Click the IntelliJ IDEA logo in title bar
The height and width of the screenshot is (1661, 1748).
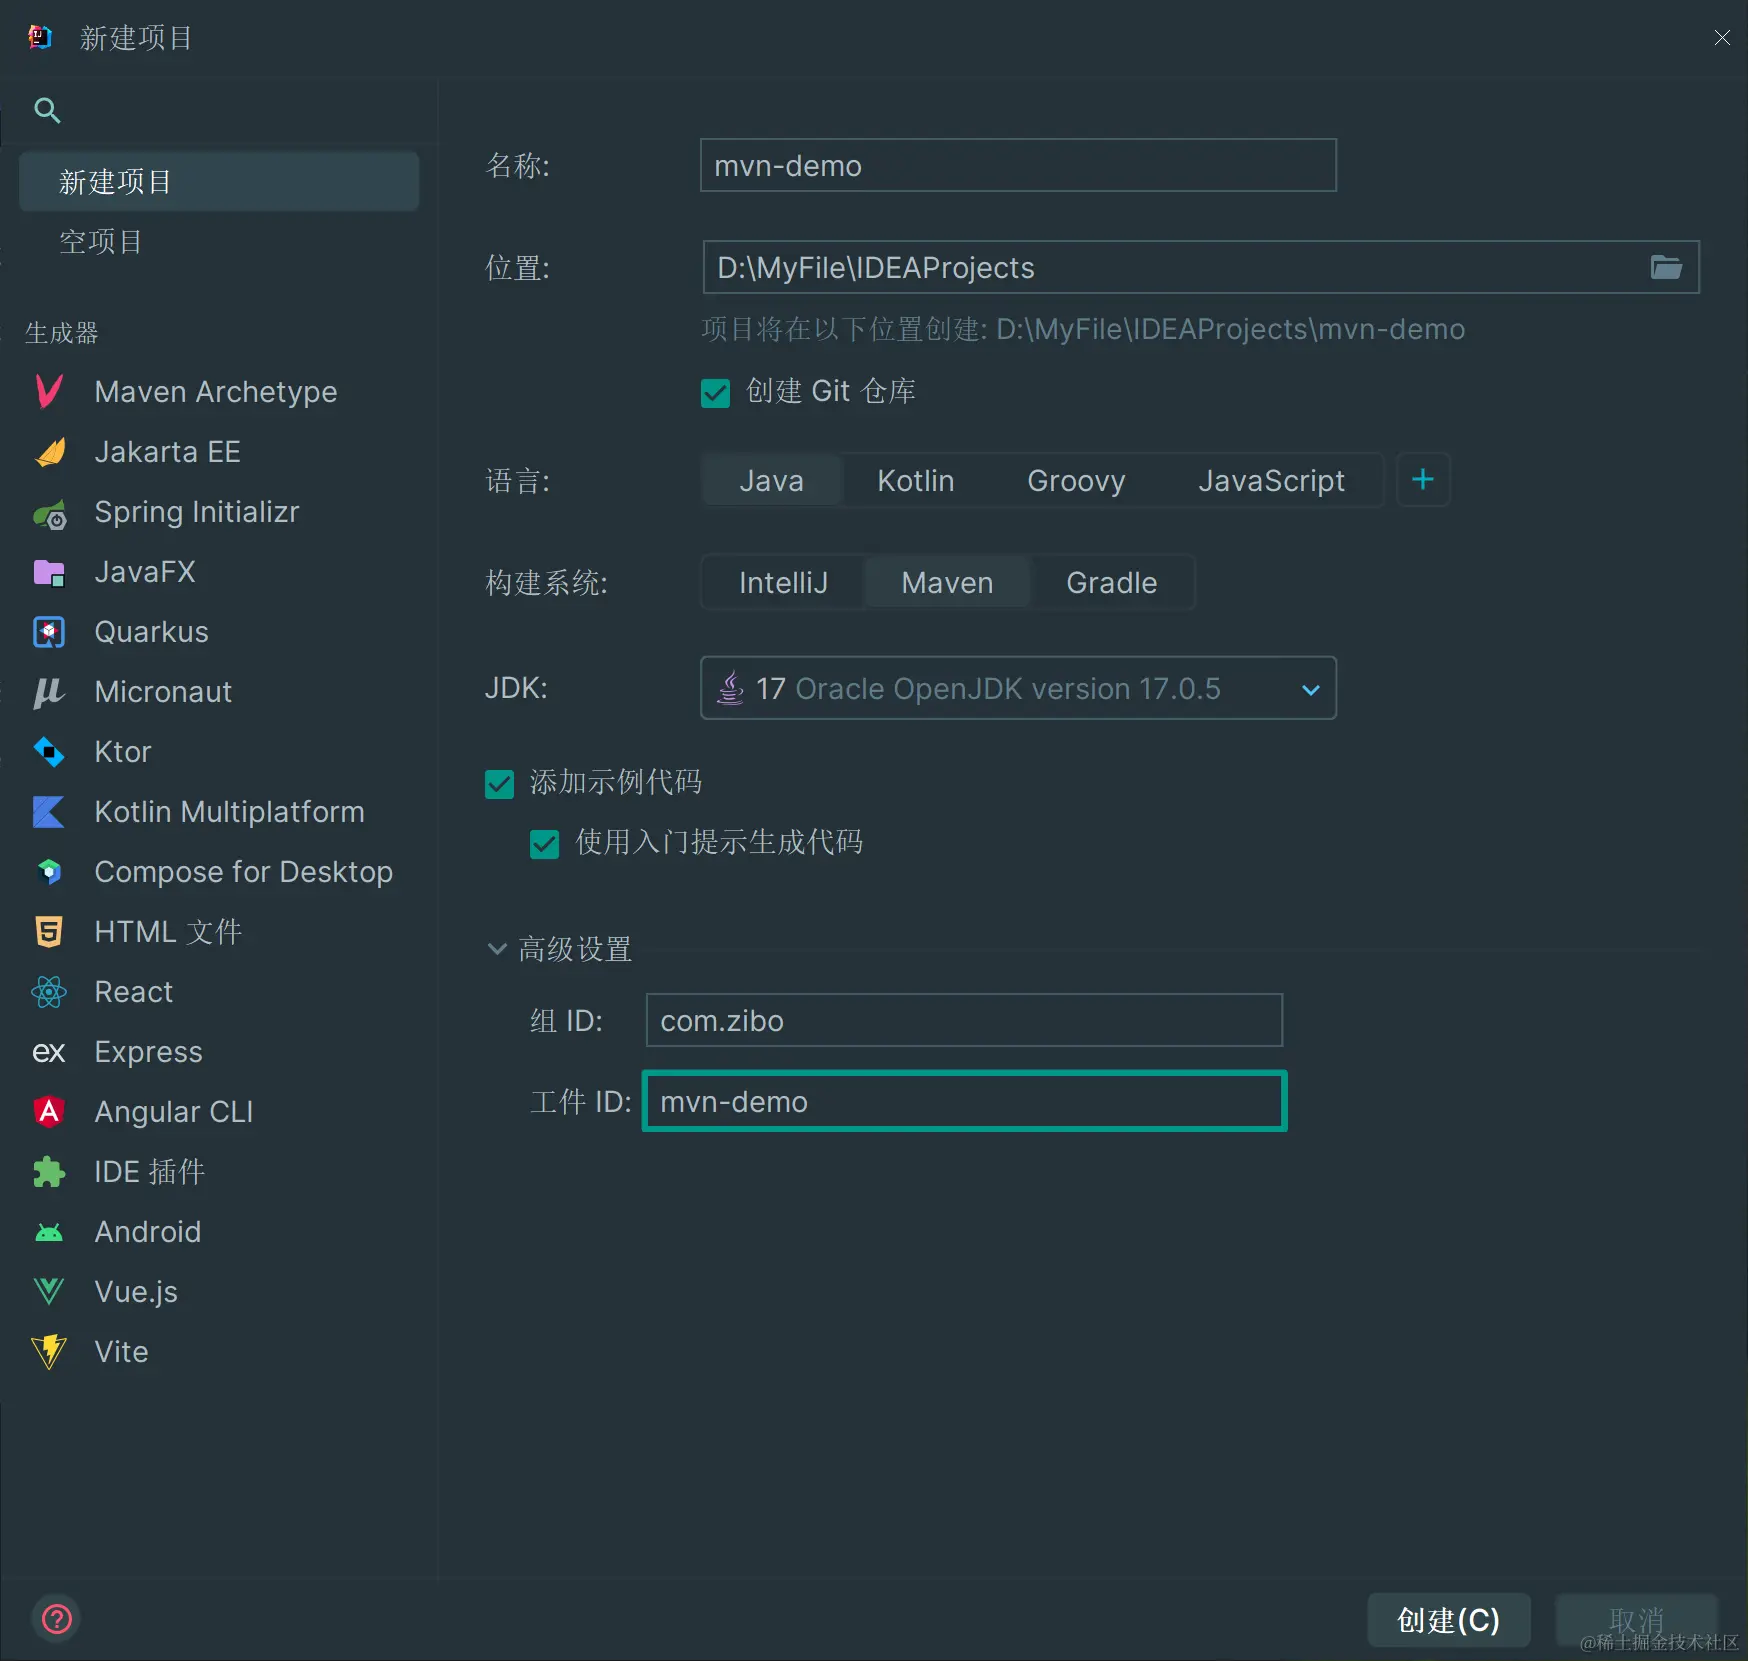[40, 37]
